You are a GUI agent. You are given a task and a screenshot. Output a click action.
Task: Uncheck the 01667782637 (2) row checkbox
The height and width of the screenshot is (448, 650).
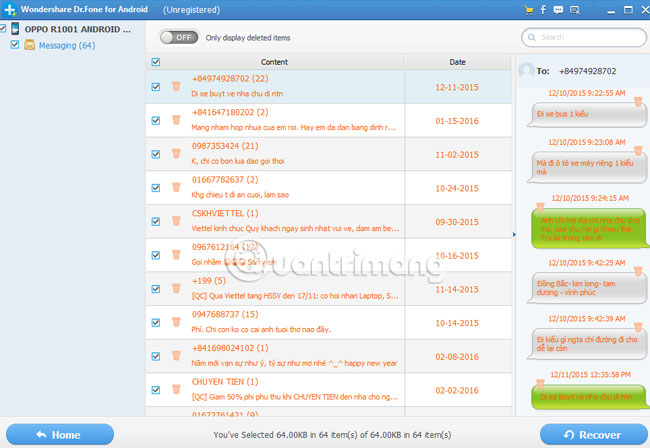point(155,188)
